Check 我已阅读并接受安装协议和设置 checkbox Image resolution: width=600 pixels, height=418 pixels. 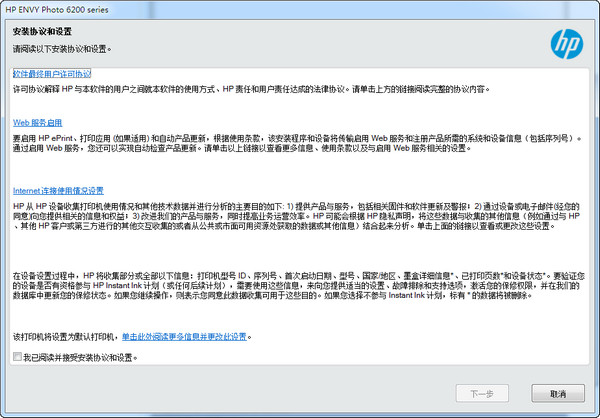point(17,357)
